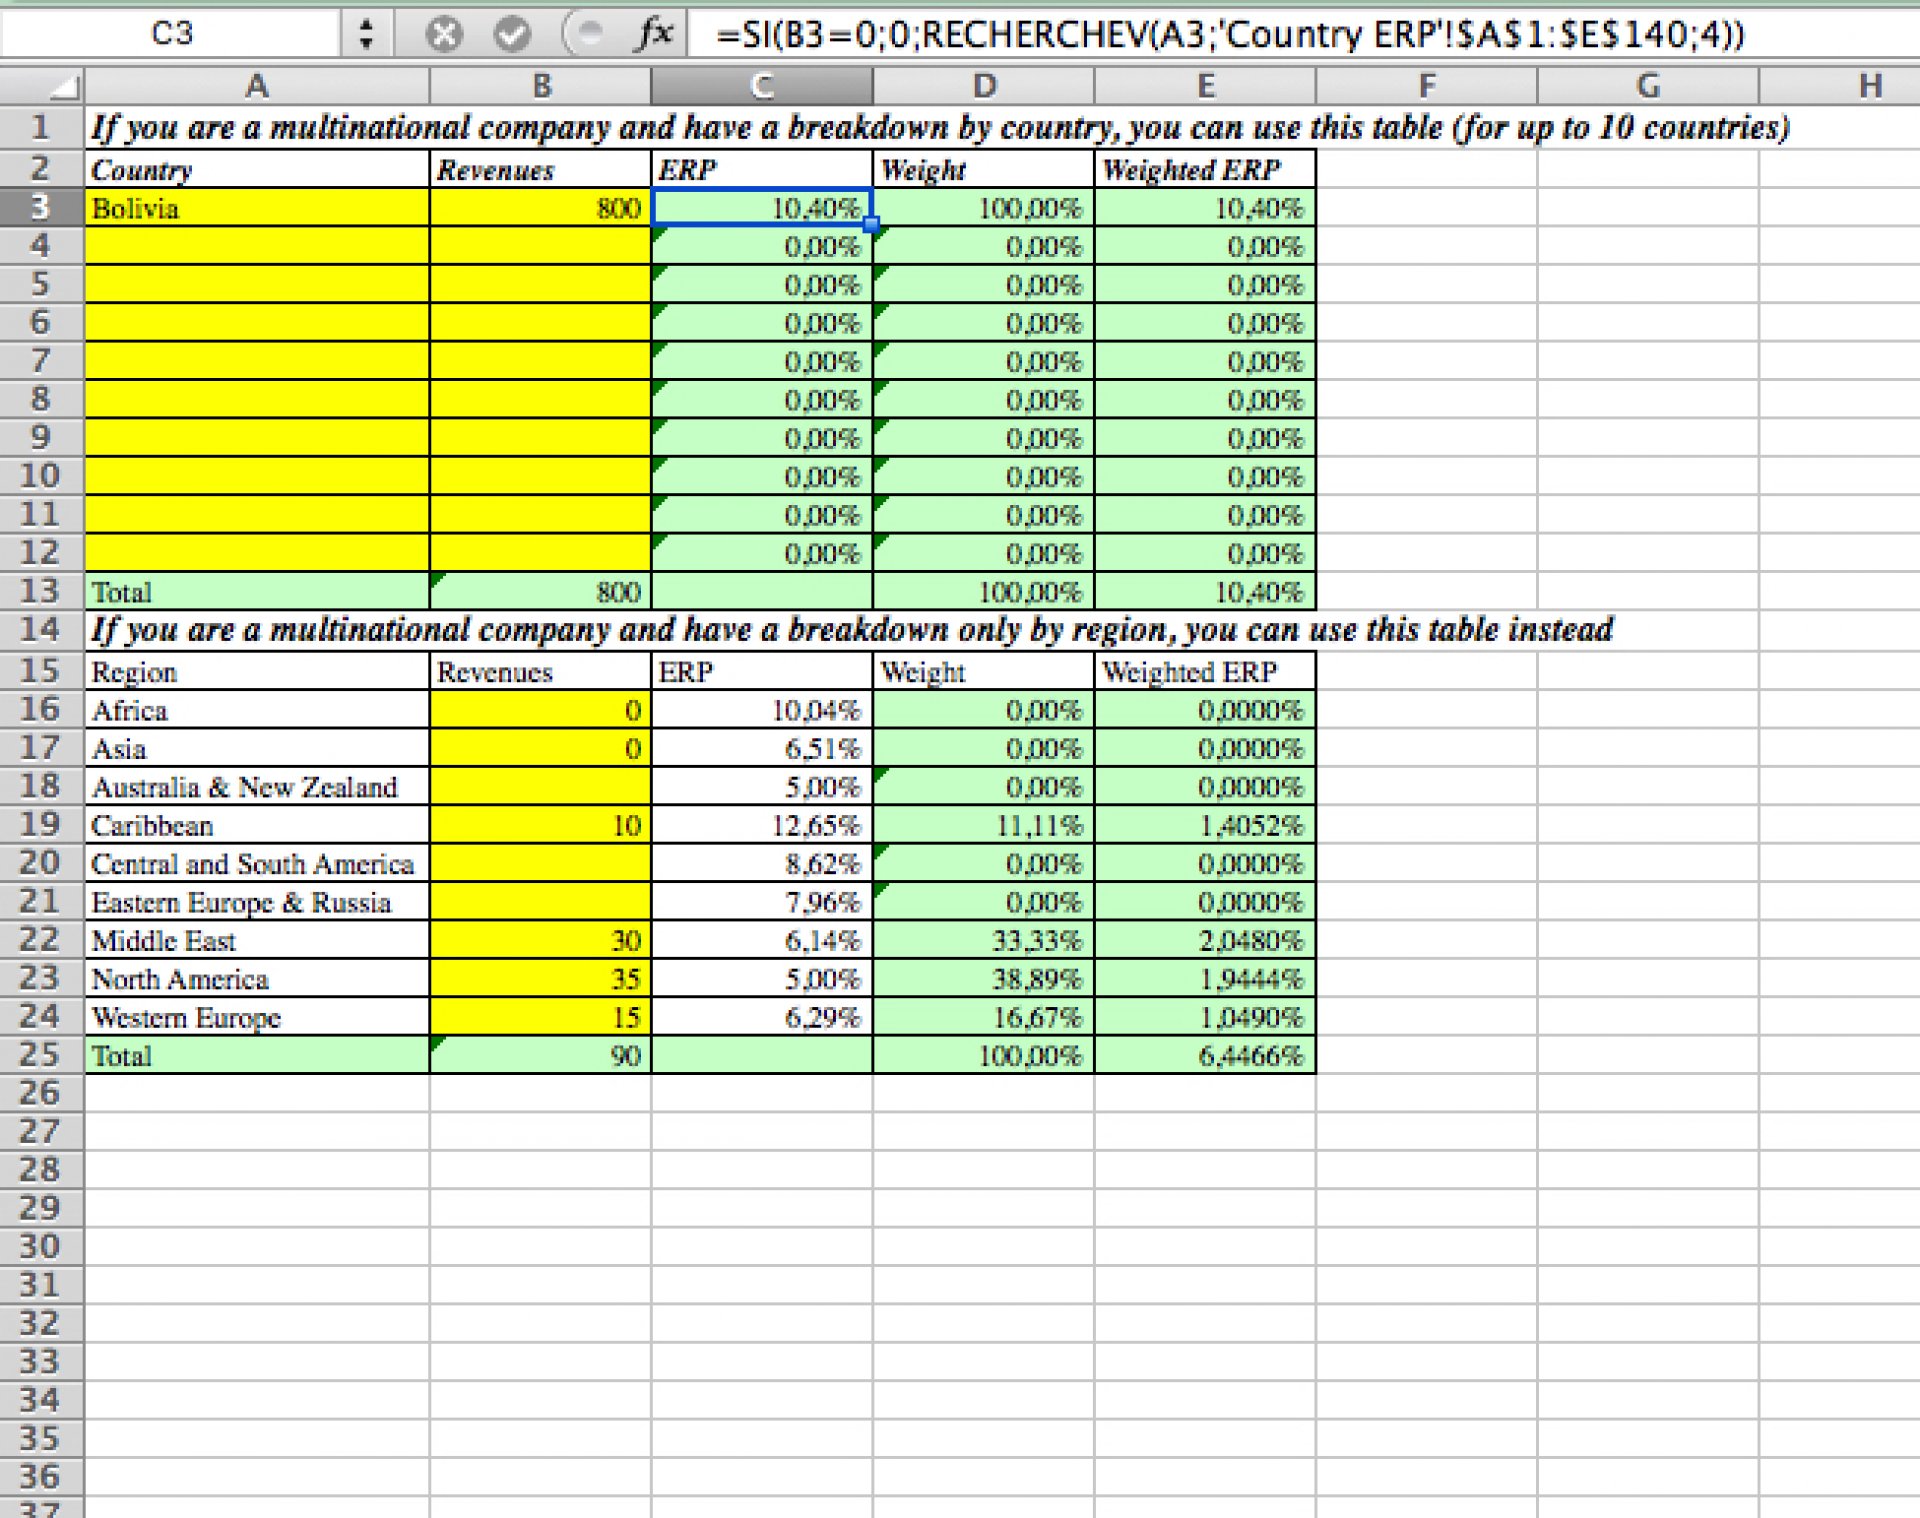Click inside the formula bar text
The width and height of the screenshot is (1920, 1518).
[x=1230, y=35]
